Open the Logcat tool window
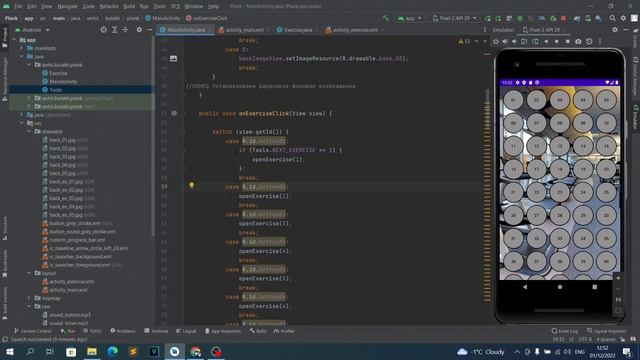Screen dimensions: 640x360 (x=186, y=331)
